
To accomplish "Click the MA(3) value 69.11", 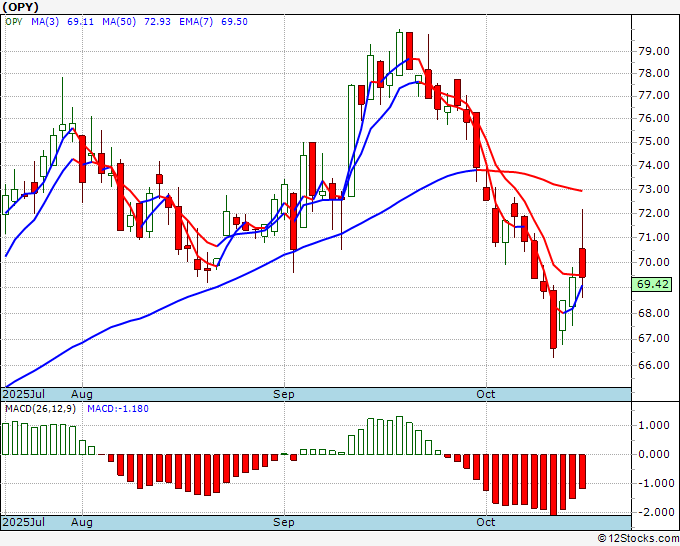I will [x=81, y=22].
